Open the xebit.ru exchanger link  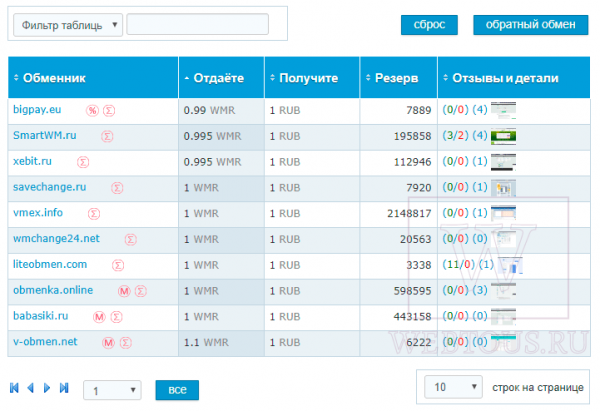(33, 161)
